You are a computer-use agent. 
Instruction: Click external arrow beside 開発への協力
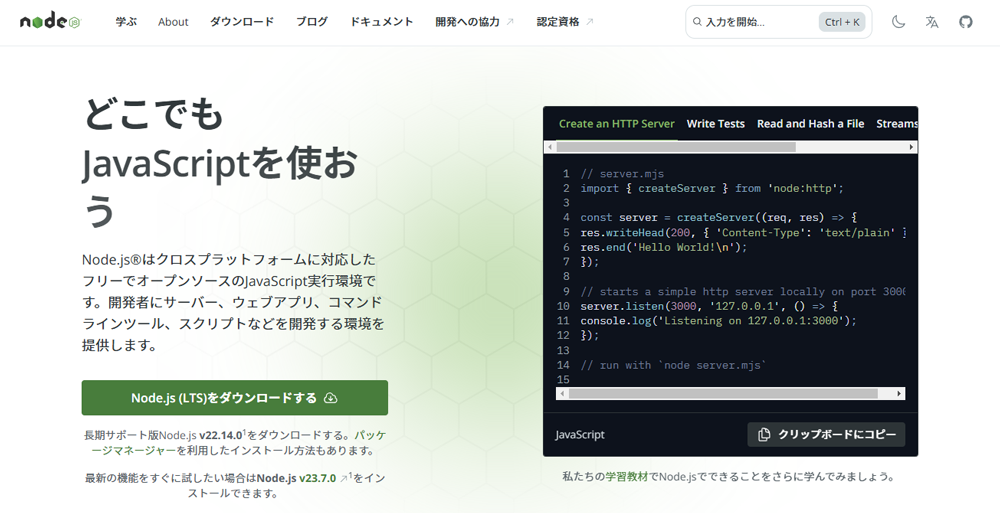(x=510, y=22)
